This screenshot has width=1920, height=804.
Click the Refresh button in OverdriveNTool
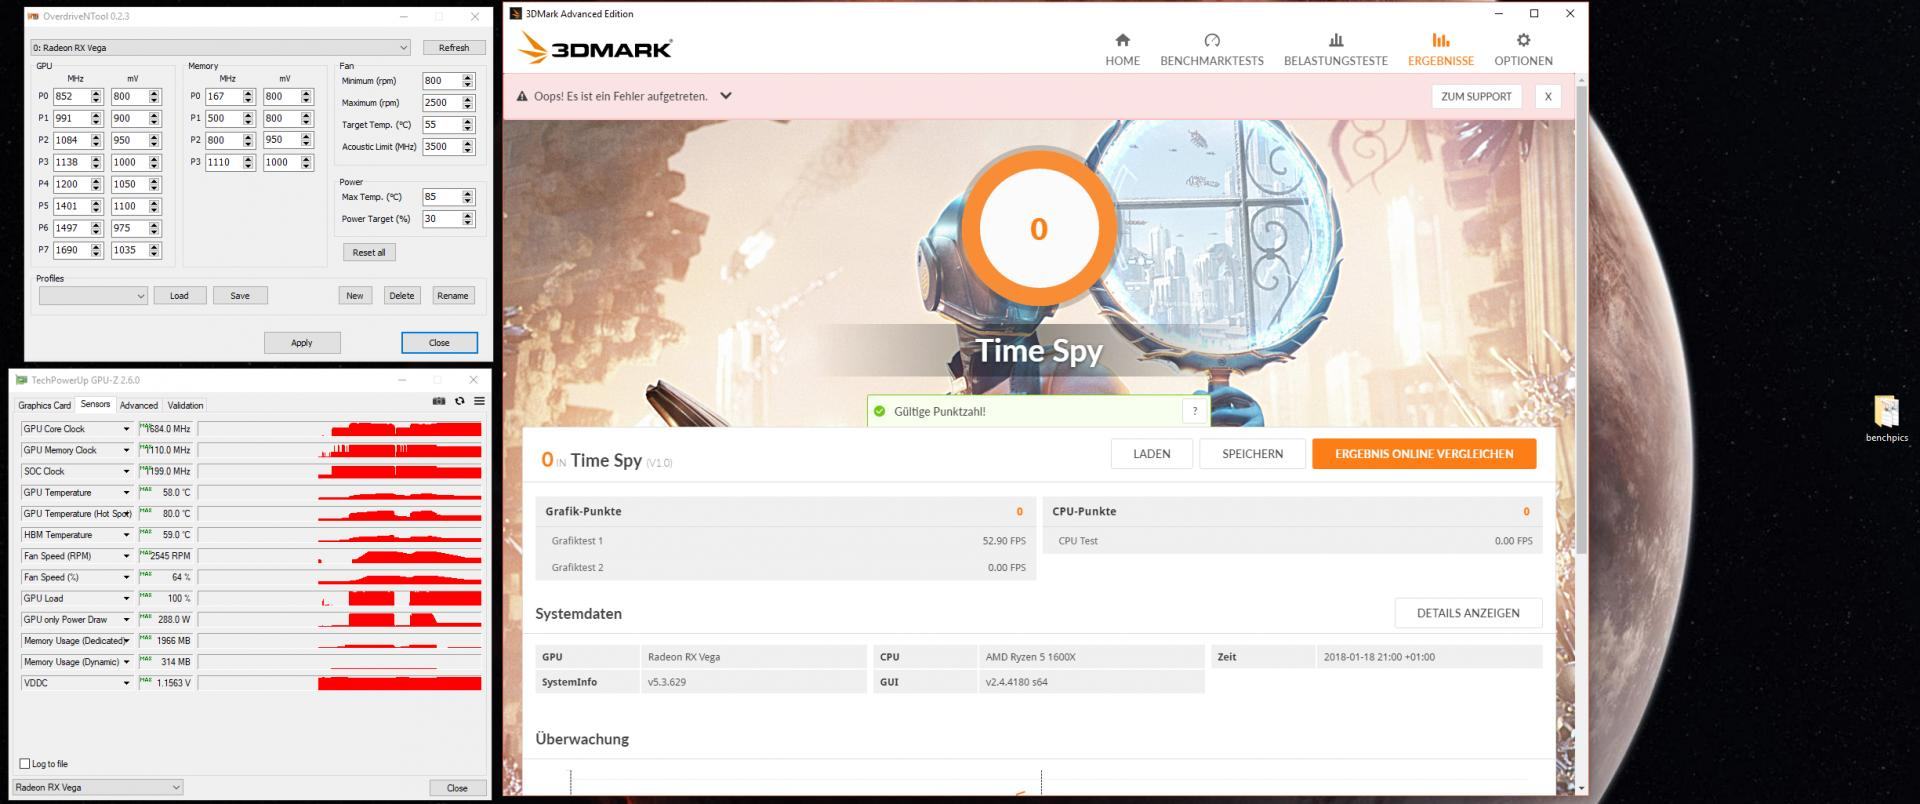point(453,47)
